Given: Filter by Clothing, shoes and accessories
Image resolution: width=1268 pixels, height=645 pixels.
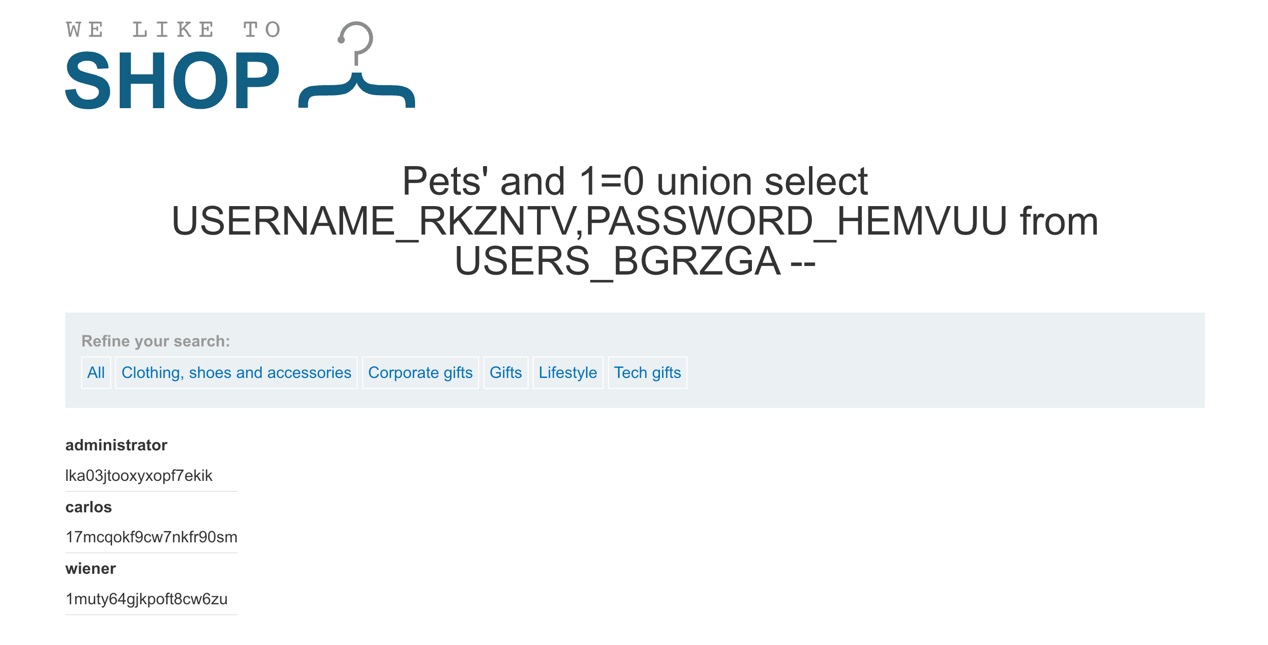Looking at the screenshot, I should click(x=236, y=373).
